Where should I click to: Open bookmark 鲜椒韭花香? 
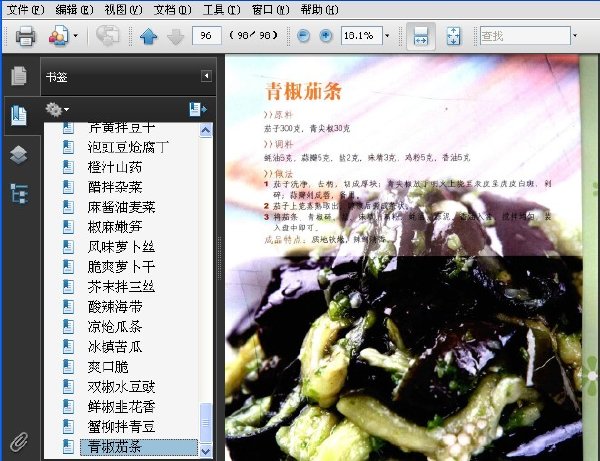[x=121, y=407]
